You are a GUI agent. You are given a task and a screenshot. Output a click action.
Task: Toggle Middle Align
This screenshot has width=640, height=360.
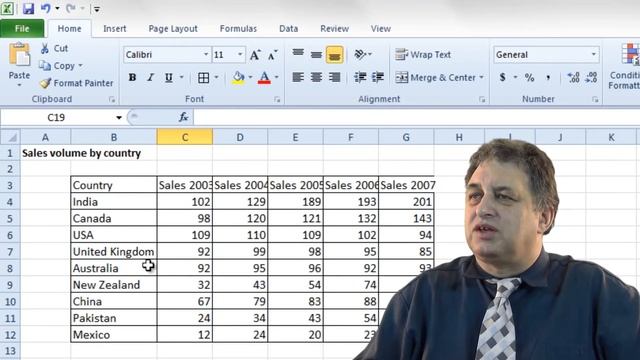[x=316, y=54]
